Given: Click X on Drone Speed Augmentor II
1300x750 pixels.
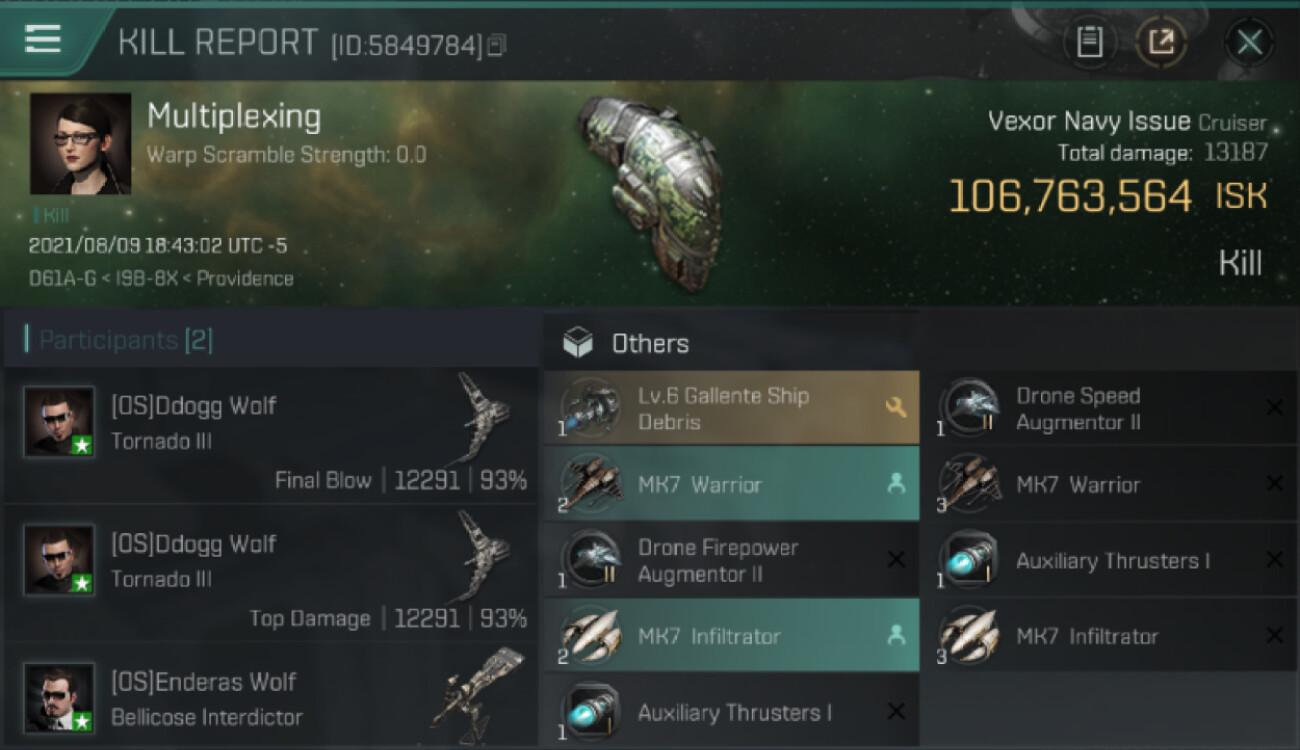Looking at the screenshot, I should (1274, 408).
